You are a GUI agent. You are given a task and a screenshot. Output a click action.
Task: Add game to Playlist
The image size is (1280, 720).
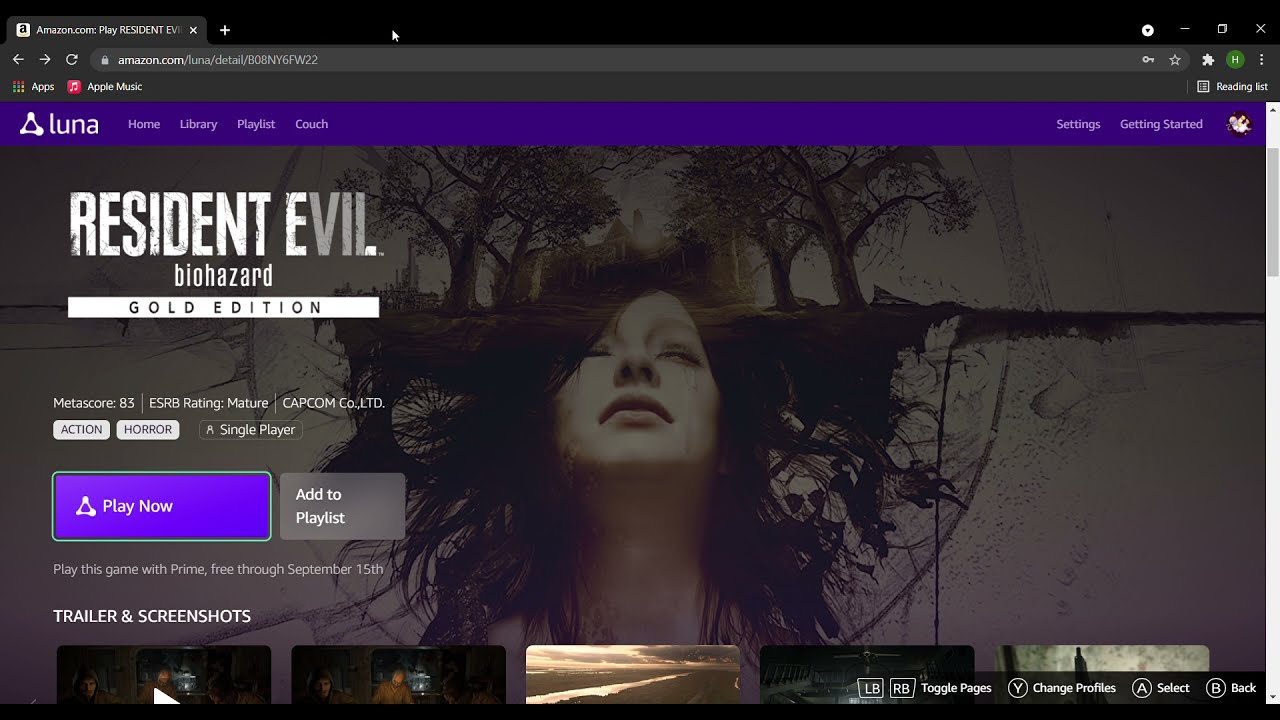[x=342, y=506]
